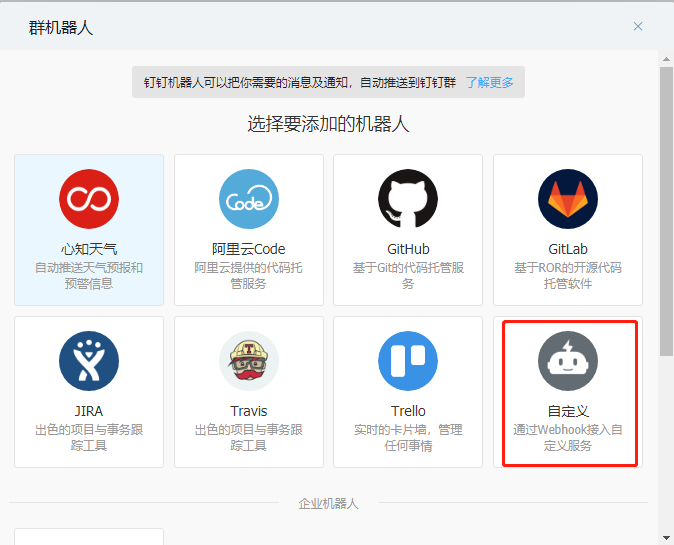Select the GitLab fox logo icon

(568, 199)
